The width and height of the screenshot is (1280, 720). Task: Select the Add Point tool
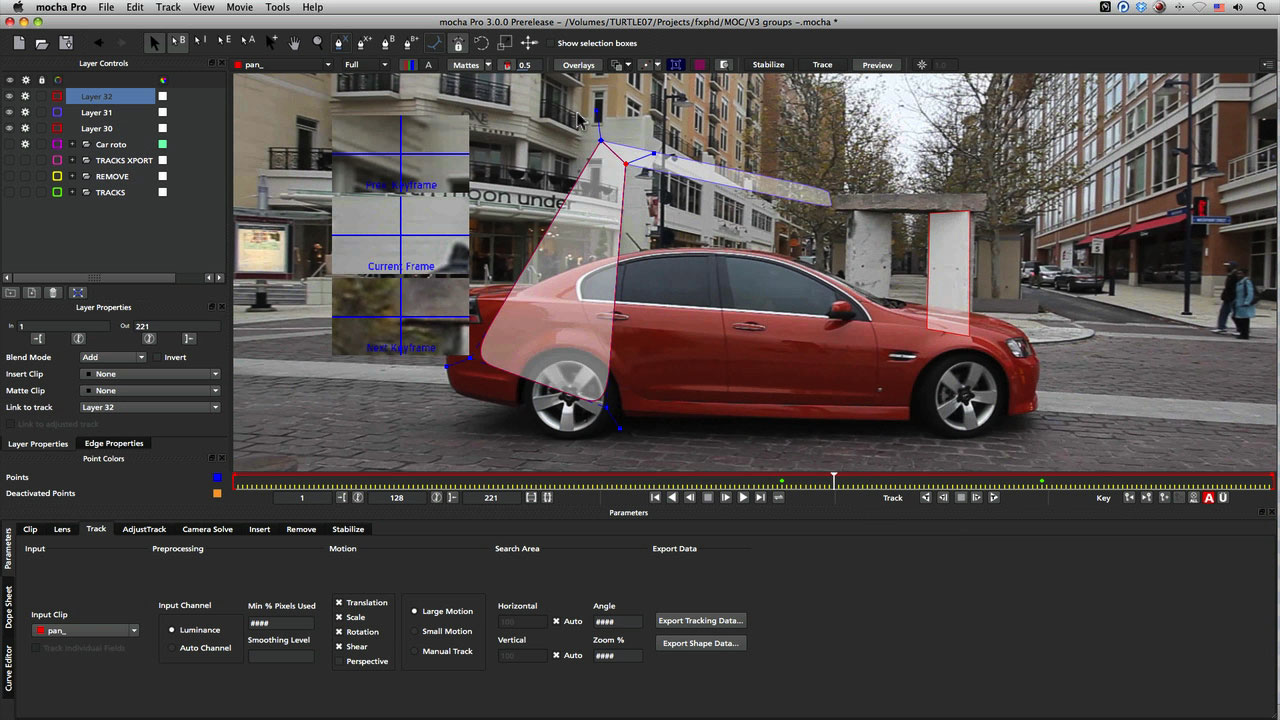(x=270, y=43)
